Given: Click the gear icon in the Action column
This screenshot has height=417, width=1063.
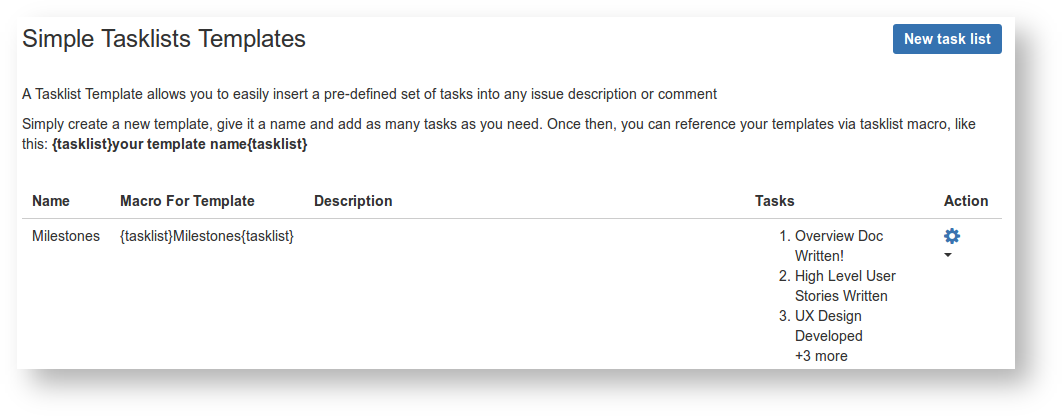Looking at the screenshot, I should pyautogui.click(x=952, y=236).
